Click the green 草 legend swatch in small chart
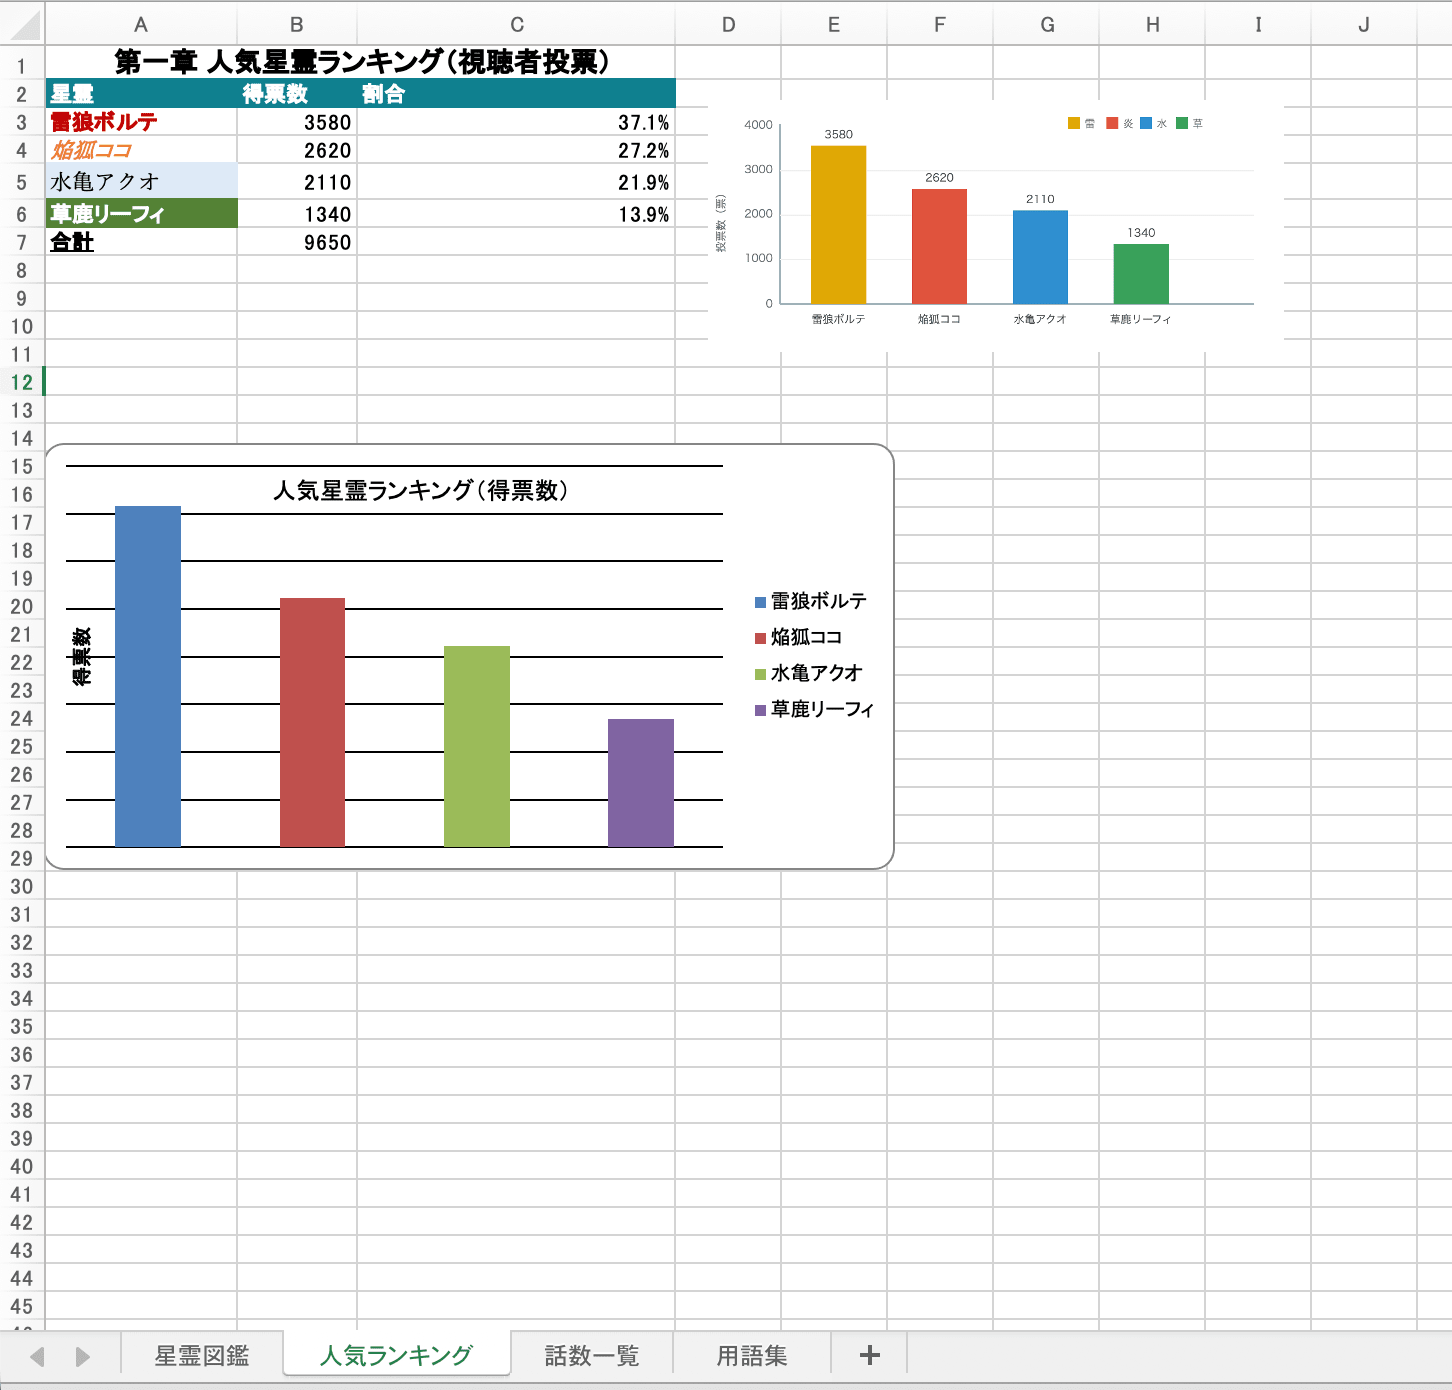 click(1182, 123)
